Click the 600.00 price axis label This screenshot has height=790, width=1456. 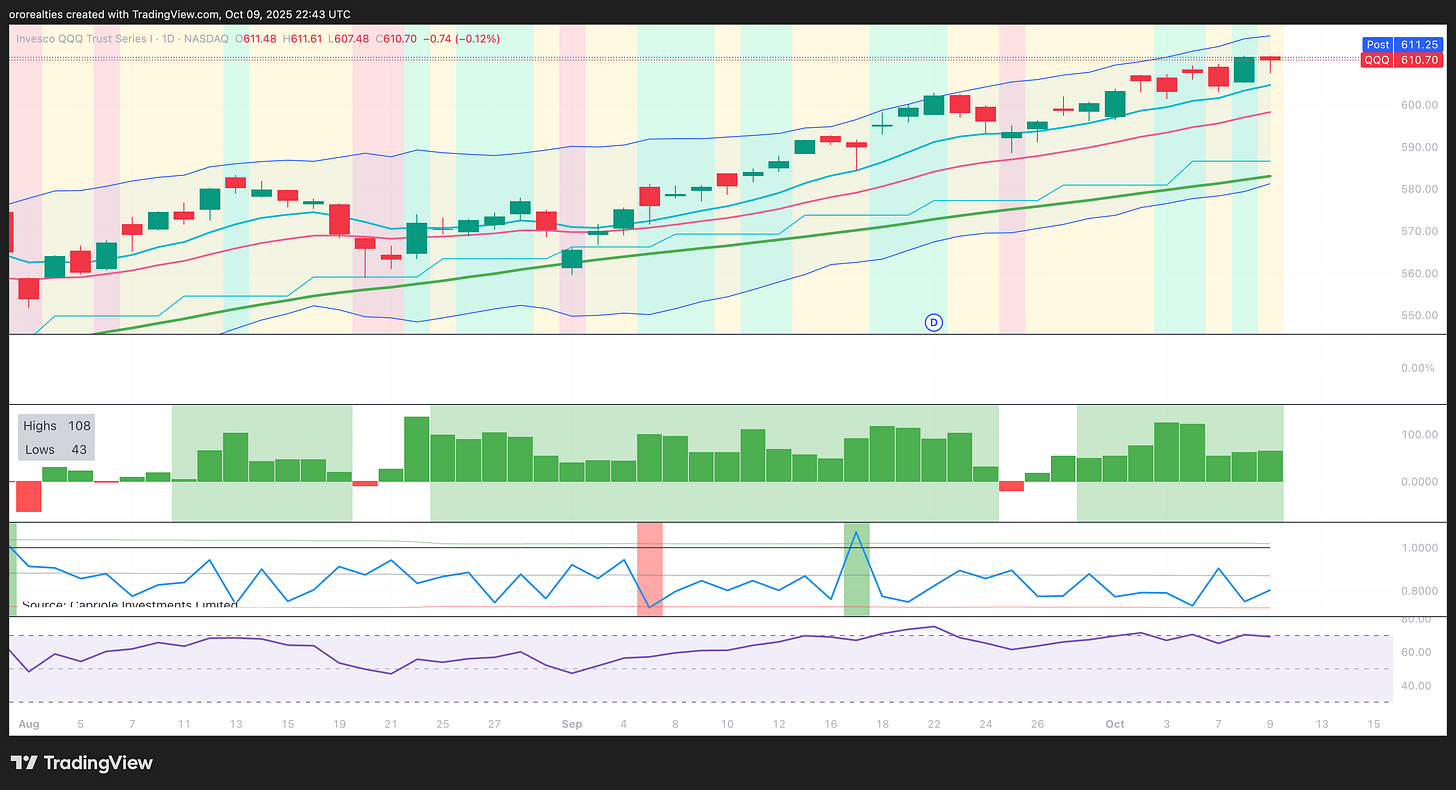1417,105
